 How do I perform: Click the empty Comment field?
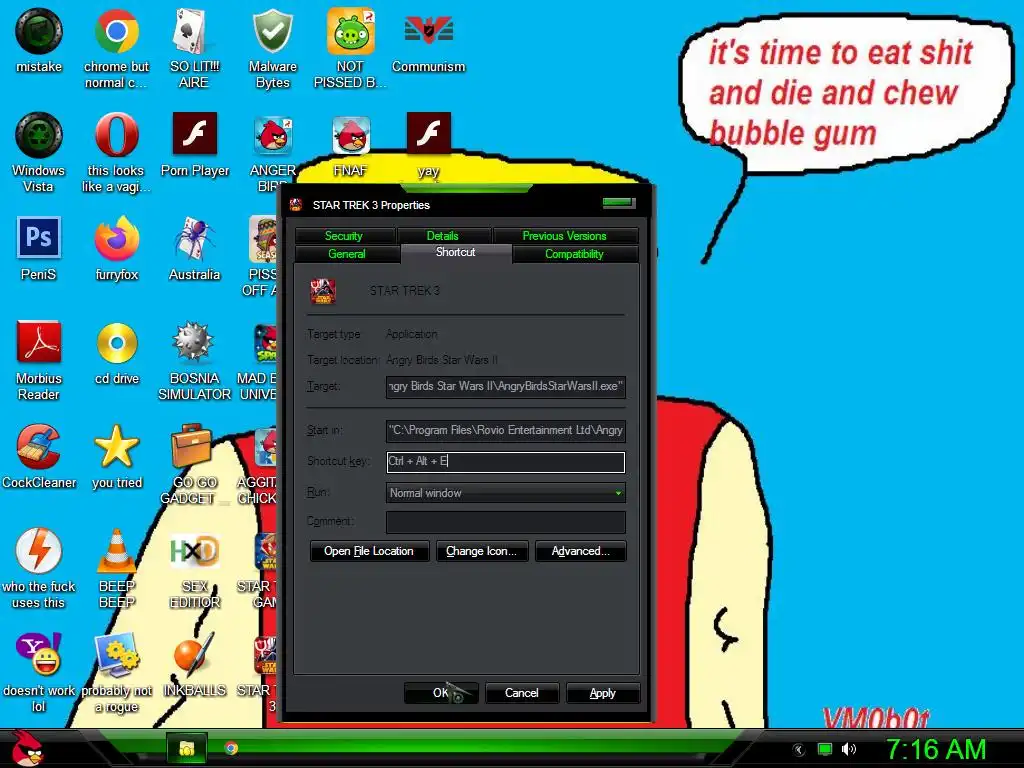[x=505, y=522]
